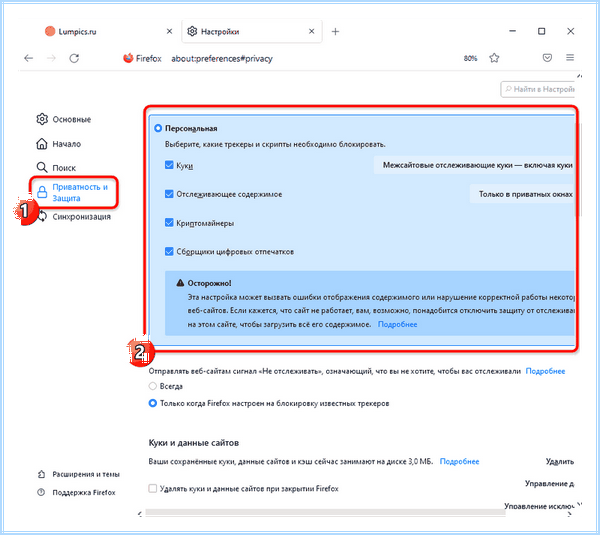The height and width of the screenshot is (535, 600).
Task: Click the magnifier icon beside Поиск
Action: 42,167
